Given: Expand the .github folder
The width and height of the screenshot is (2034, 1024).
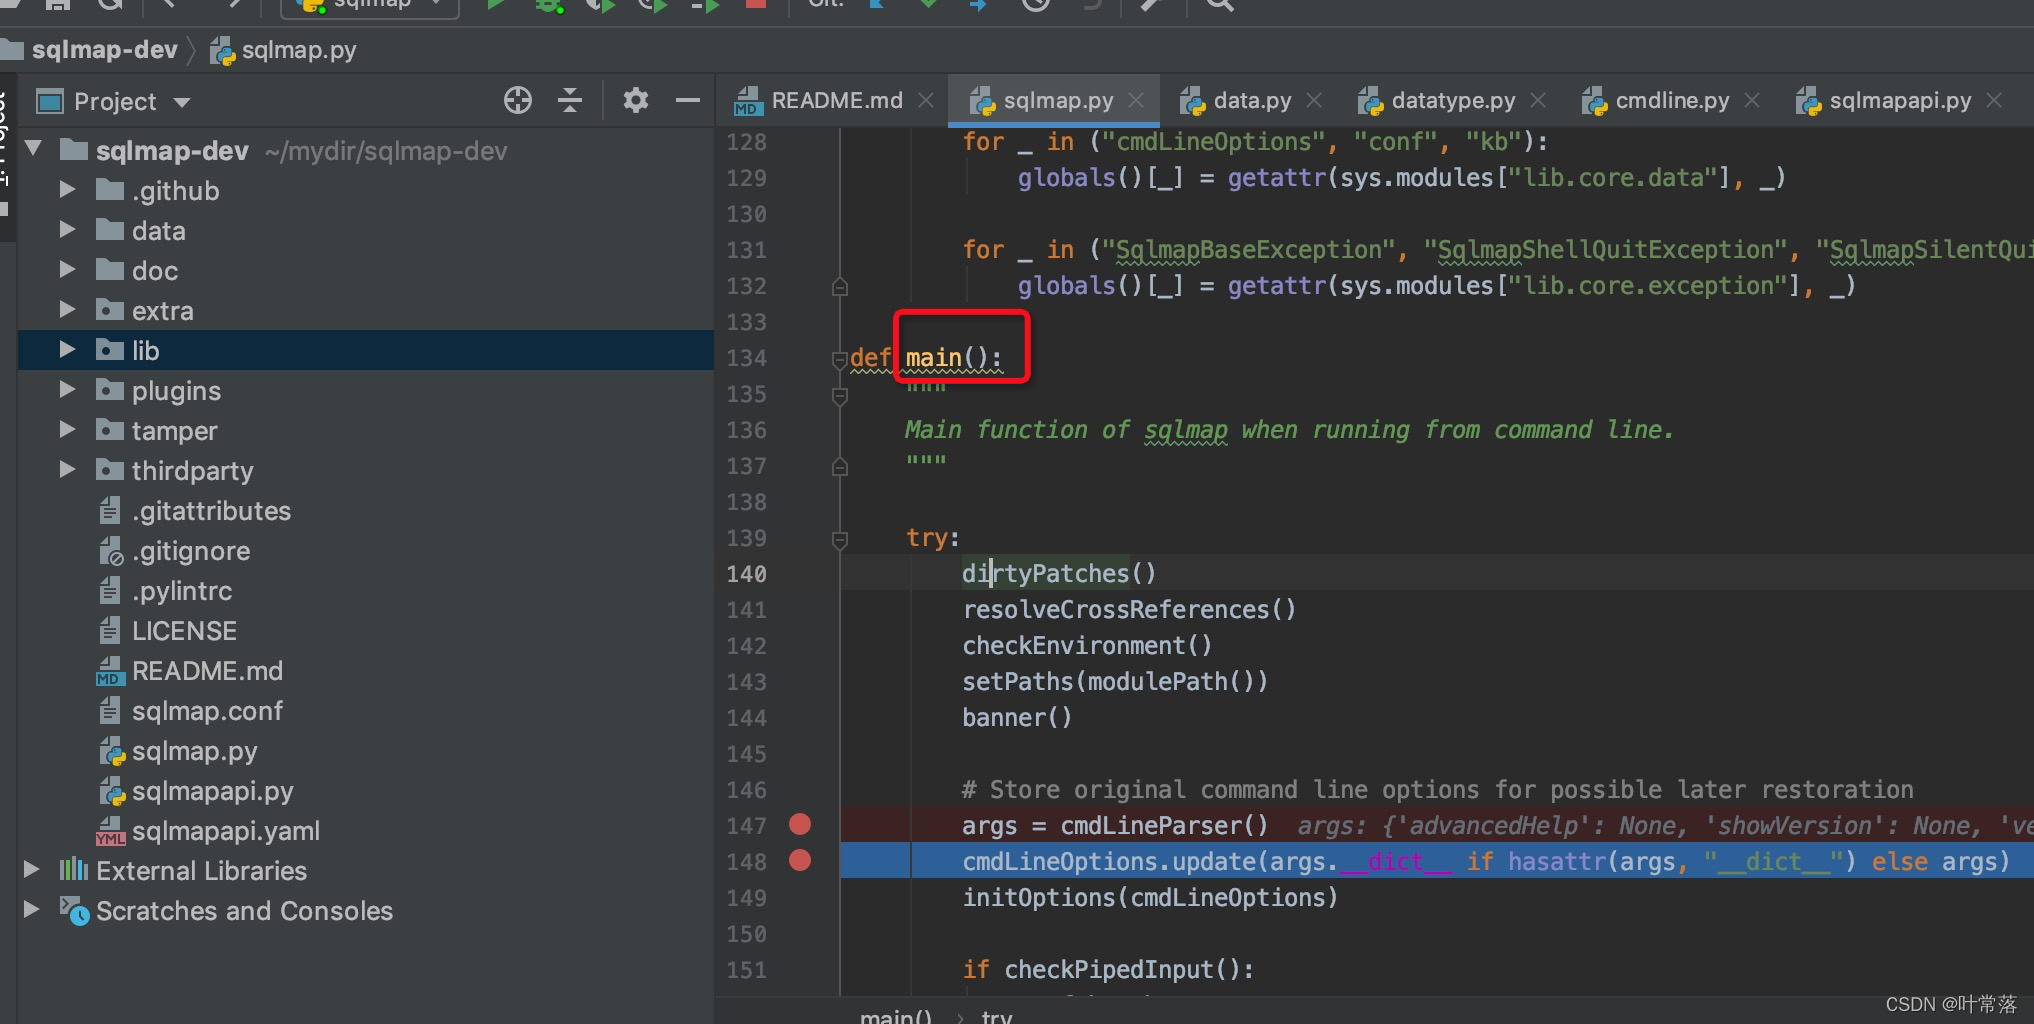Looking at the screenshot, I should pyautogui.click(x=67, y=189).
